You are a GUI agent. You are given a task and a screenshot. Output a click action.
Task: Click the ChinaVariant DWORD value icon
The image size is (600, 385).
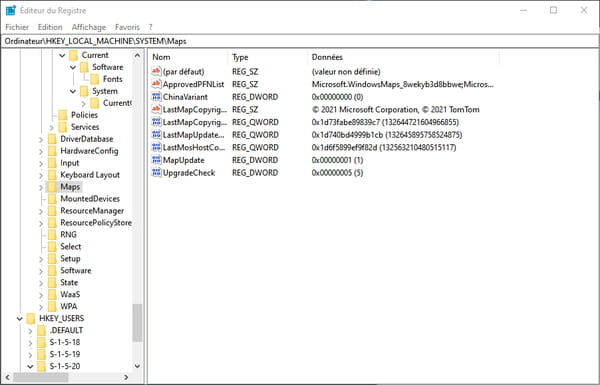coord(156,96)
